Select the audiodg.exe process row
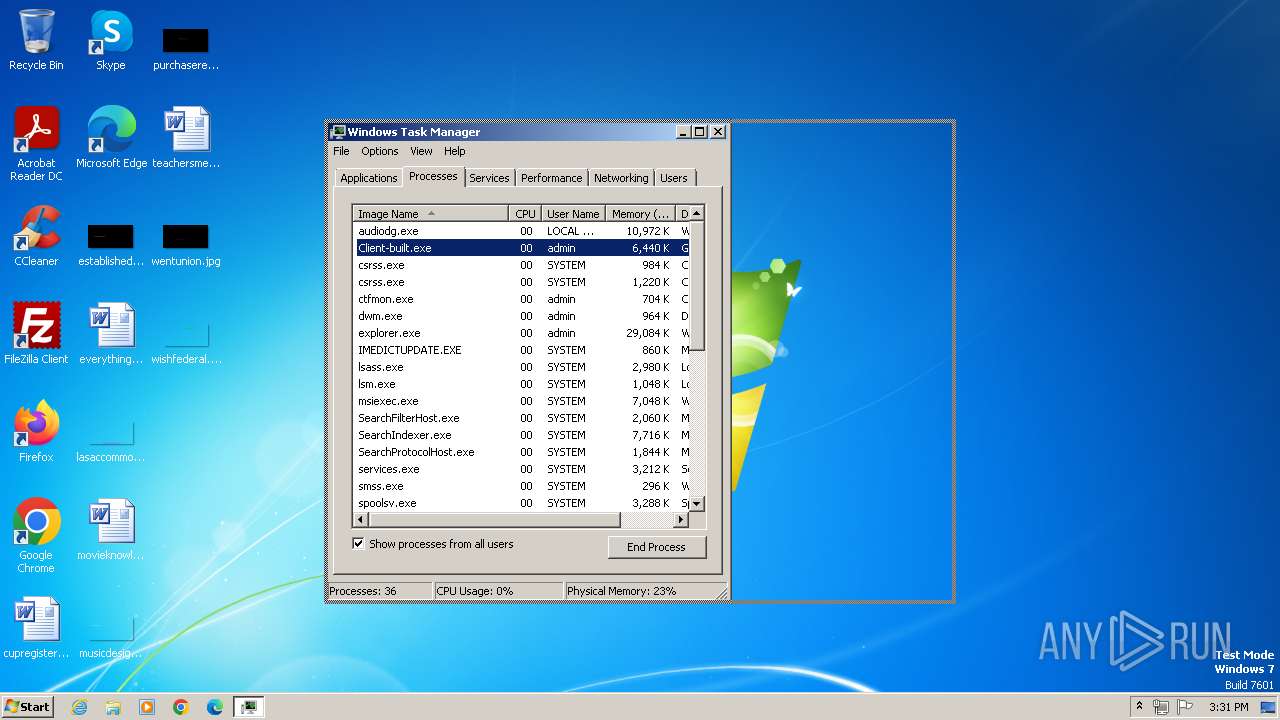Viewport: 1280px width, 720px height. point(521,231)
